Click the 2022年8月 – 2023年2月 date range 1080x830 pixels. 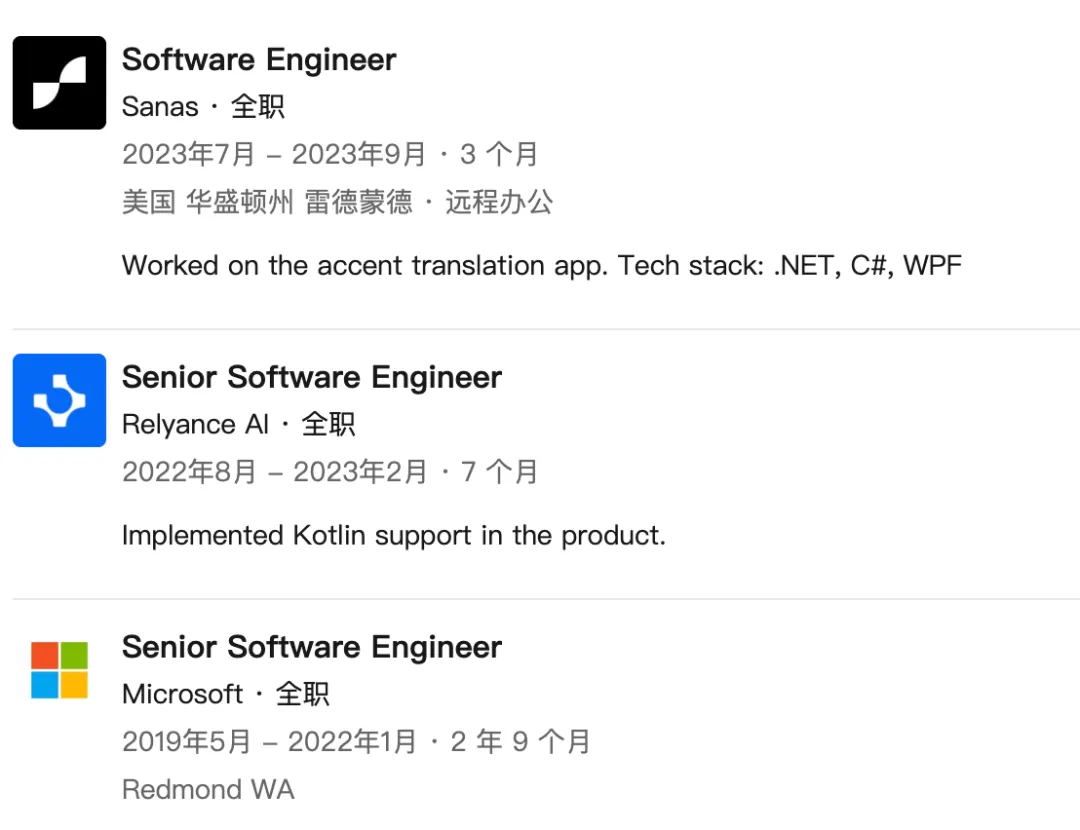(273, 471)
